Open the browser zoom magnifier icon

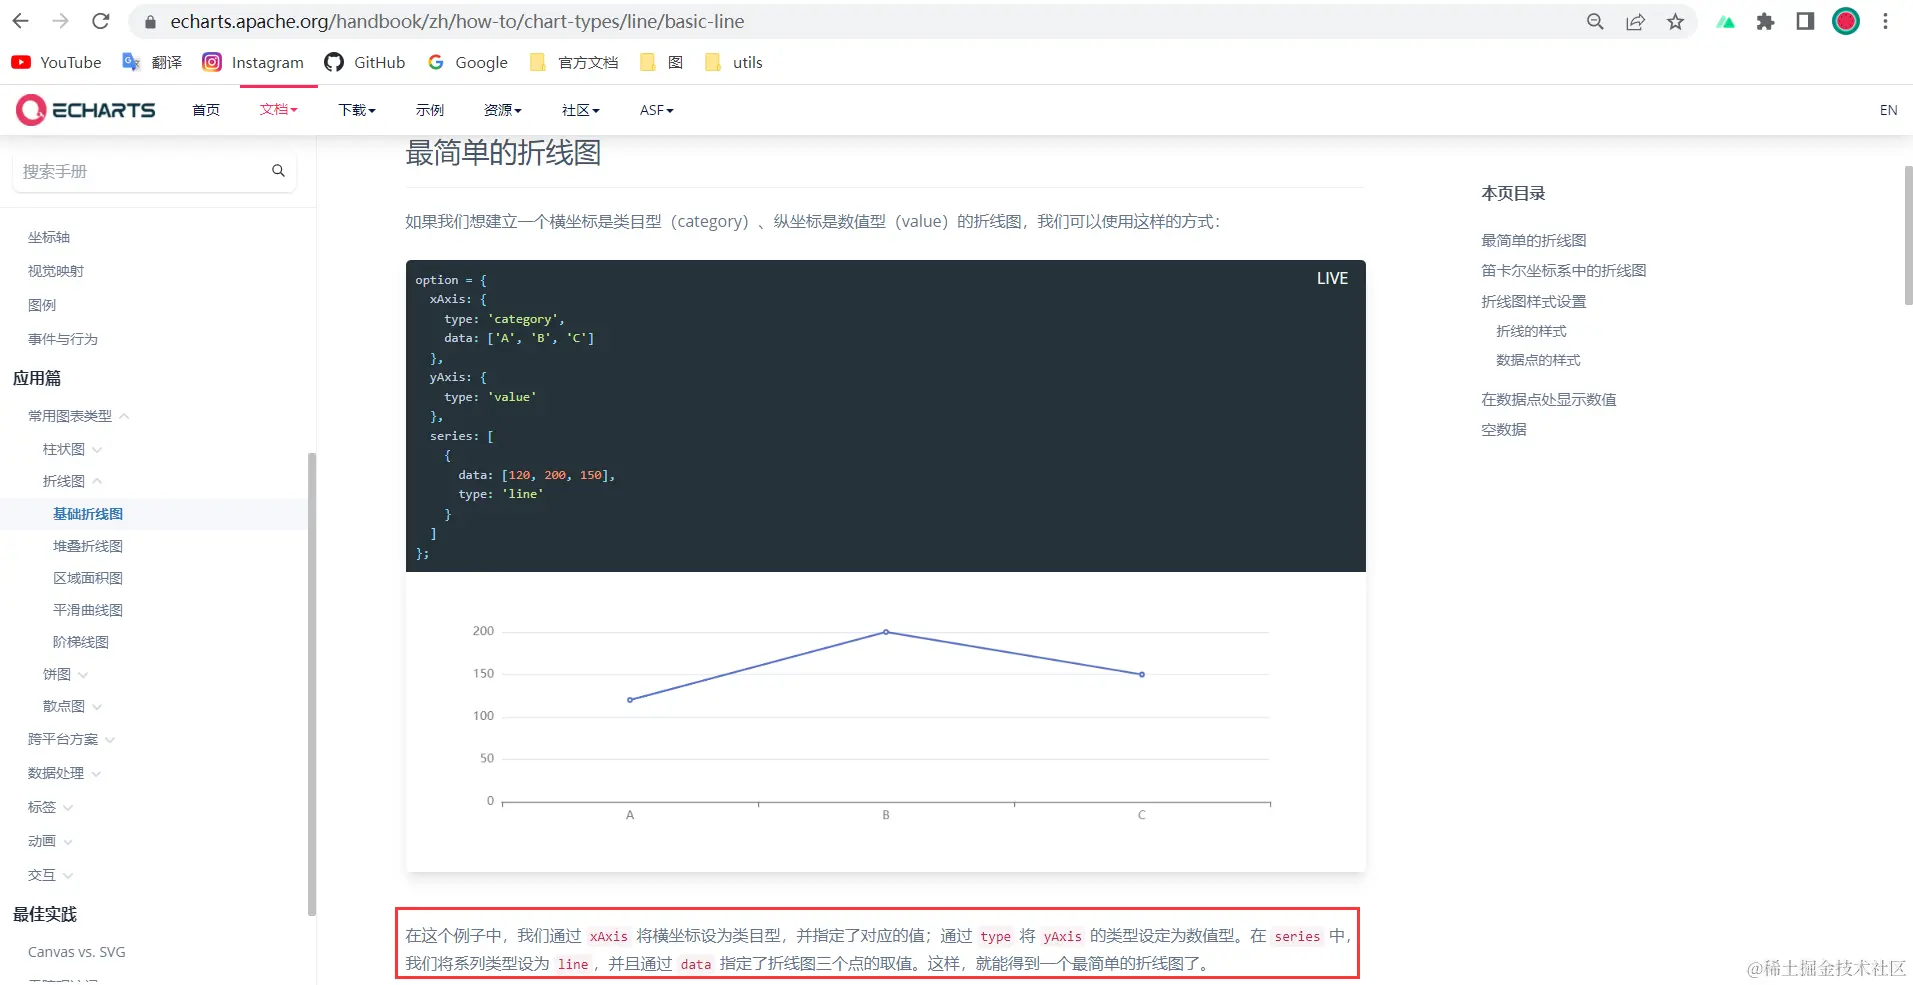click(x=1595, y=22)
